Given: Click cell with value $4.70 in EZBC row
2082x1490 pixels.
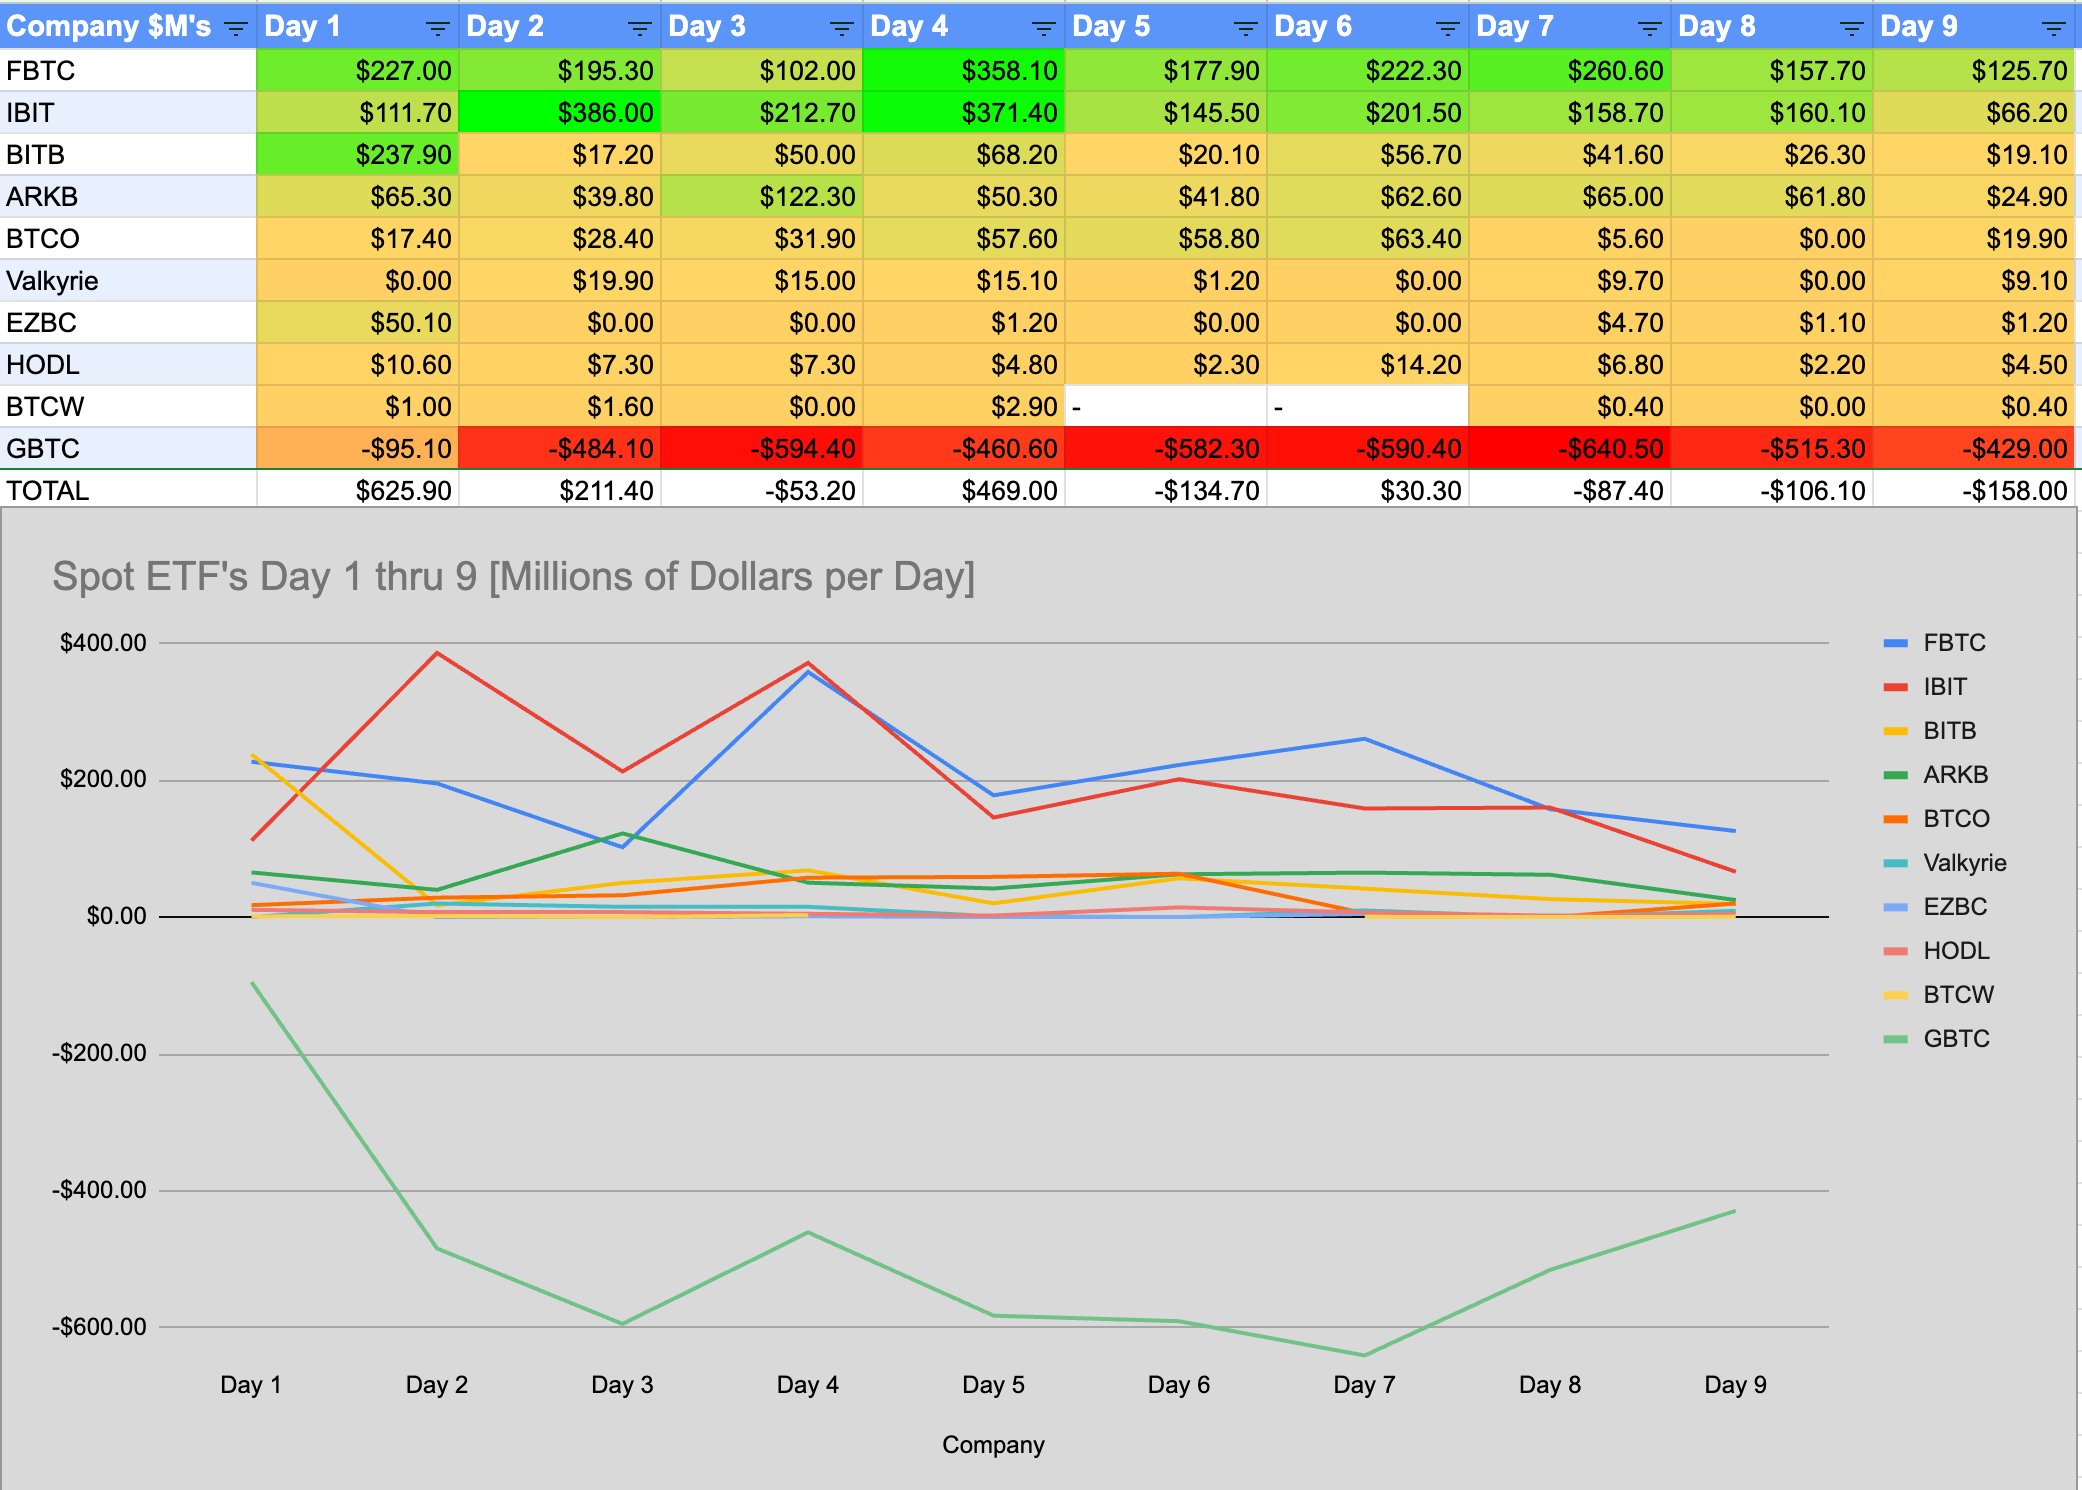Looking at the screenshot, I should coord(1569,323).
